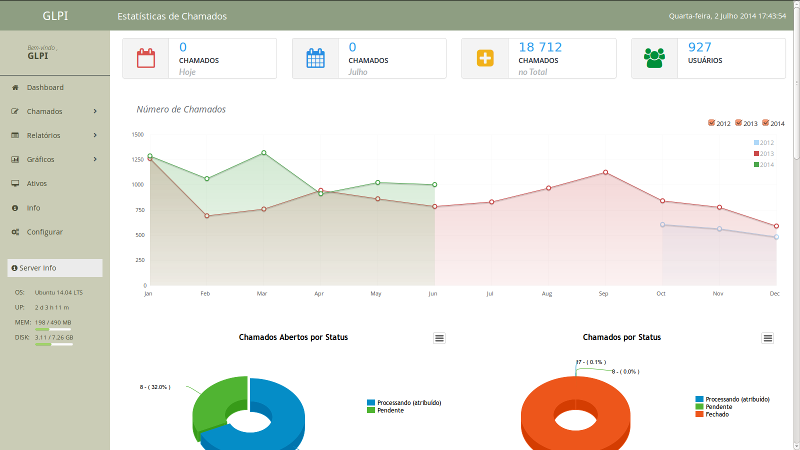Disable the 2014 year checkbox
Screen dimensions: 800x450
point(766,123)
